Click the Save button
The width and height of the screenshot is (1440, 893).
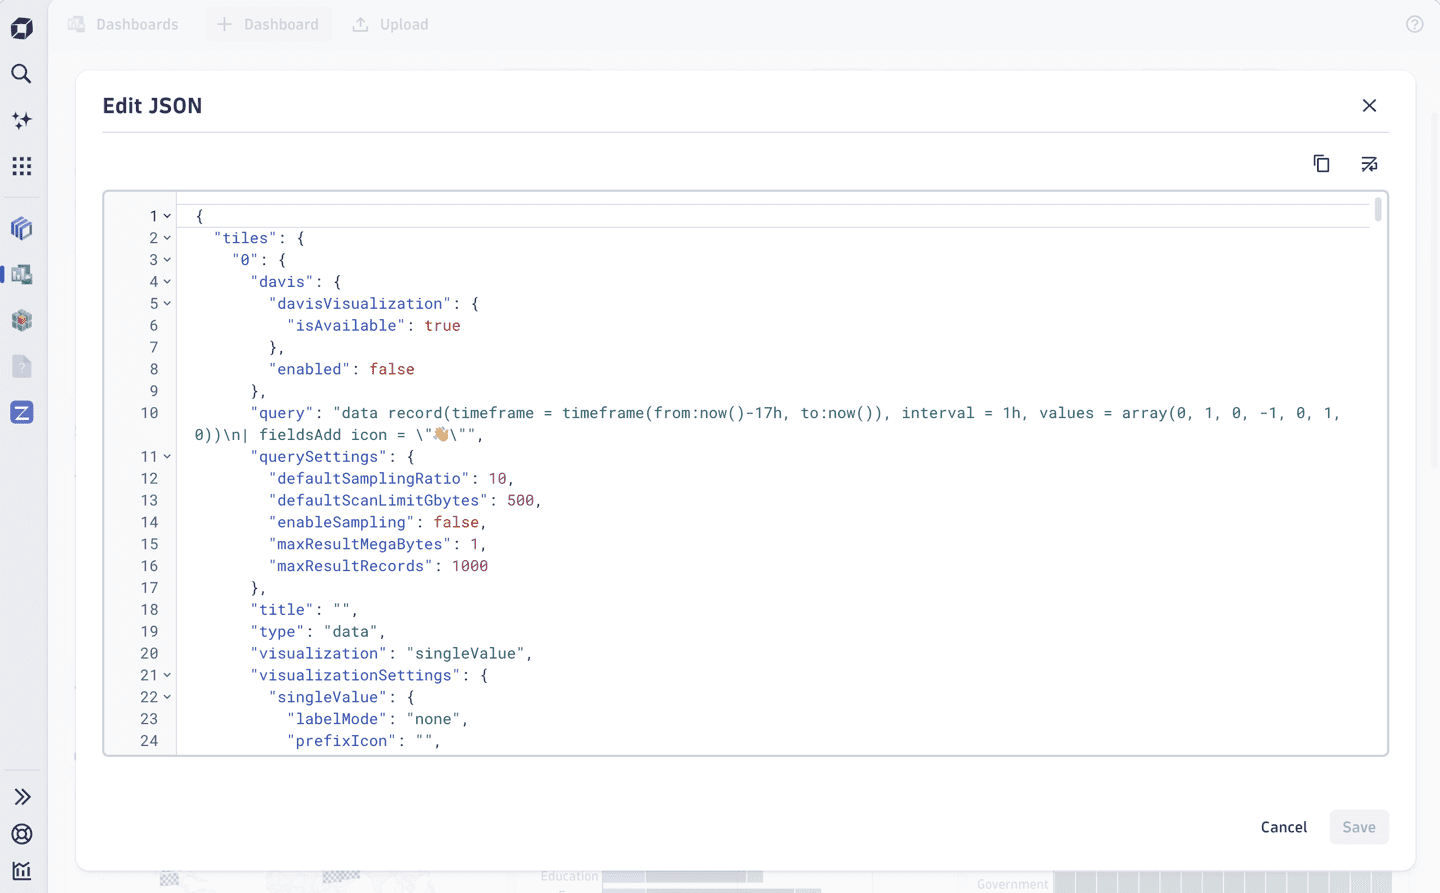[1359, 827]
